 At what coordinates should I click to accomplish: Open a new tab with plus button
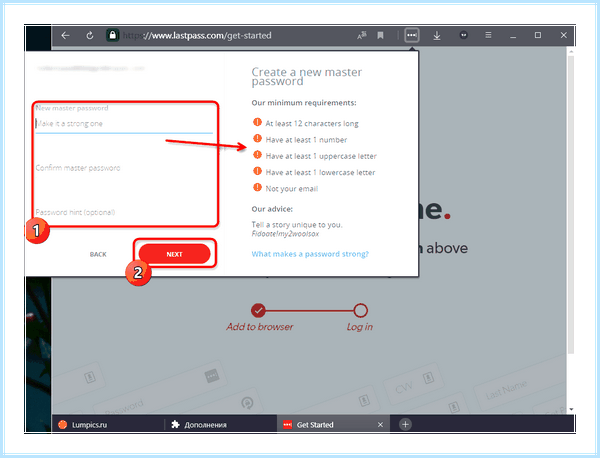click(x=405, y=424)
